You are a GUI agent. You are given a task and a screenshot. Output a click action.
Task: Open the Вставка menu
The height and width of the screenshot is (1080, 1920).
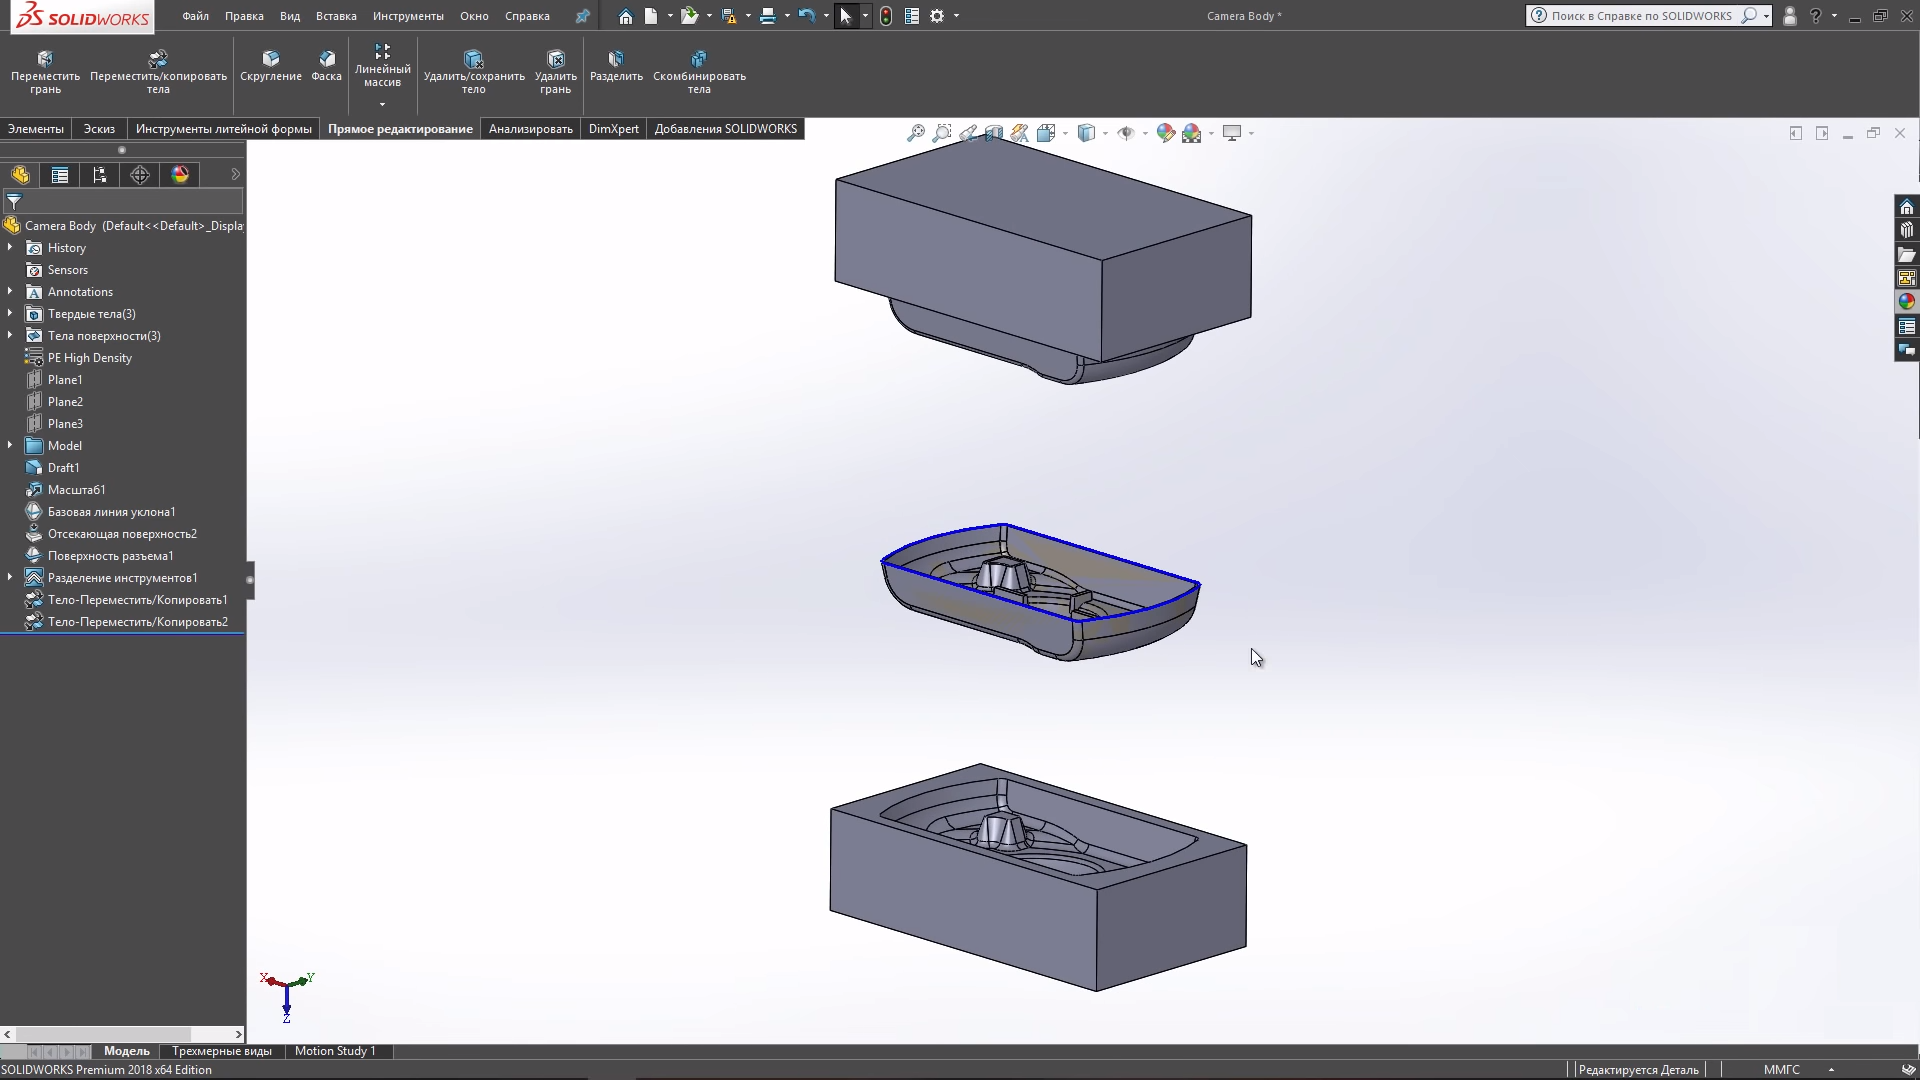tap(336, 16)
